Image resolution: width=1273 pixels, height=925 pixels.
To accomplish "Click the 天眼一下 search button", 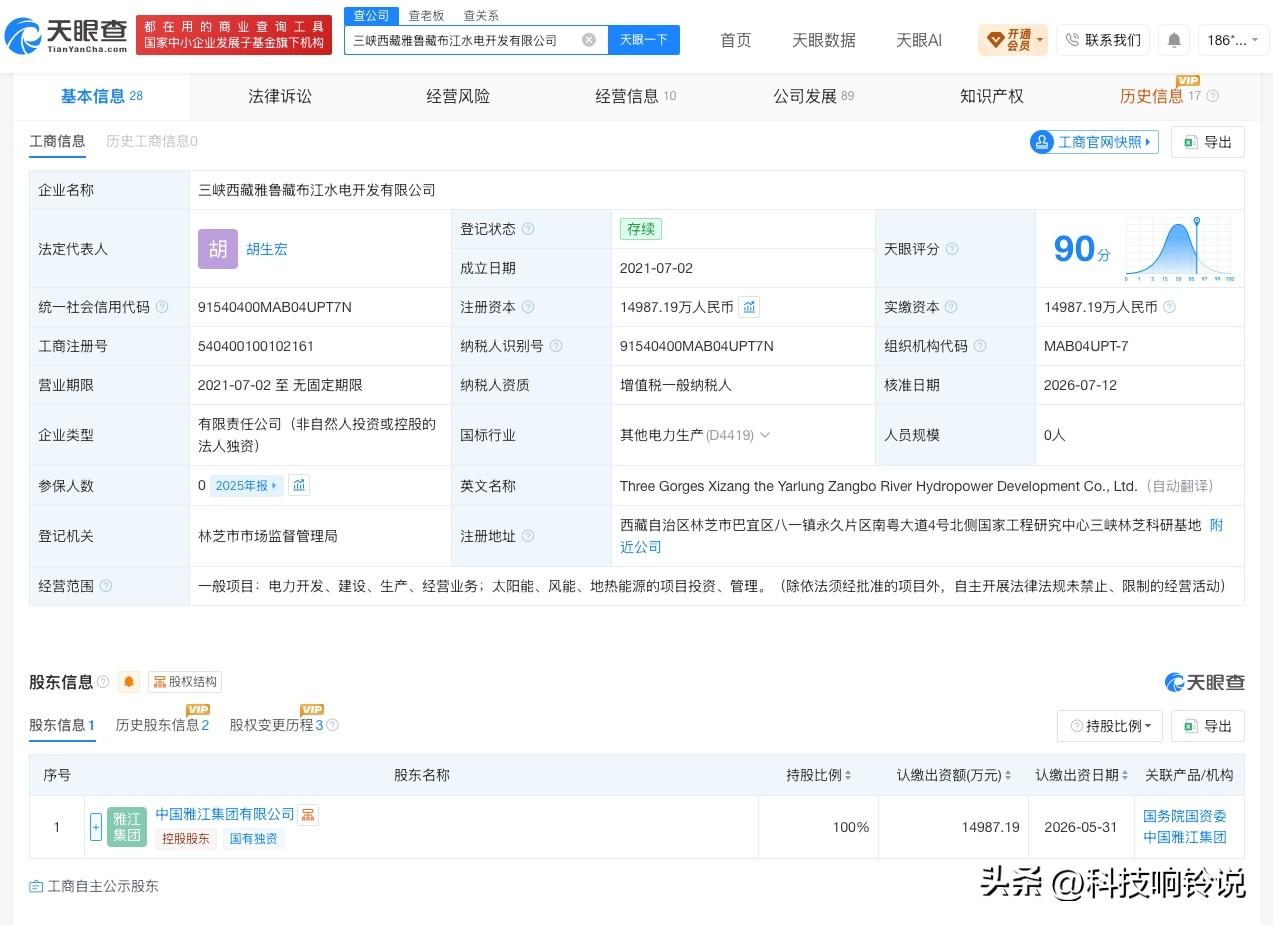I will 644,40.
